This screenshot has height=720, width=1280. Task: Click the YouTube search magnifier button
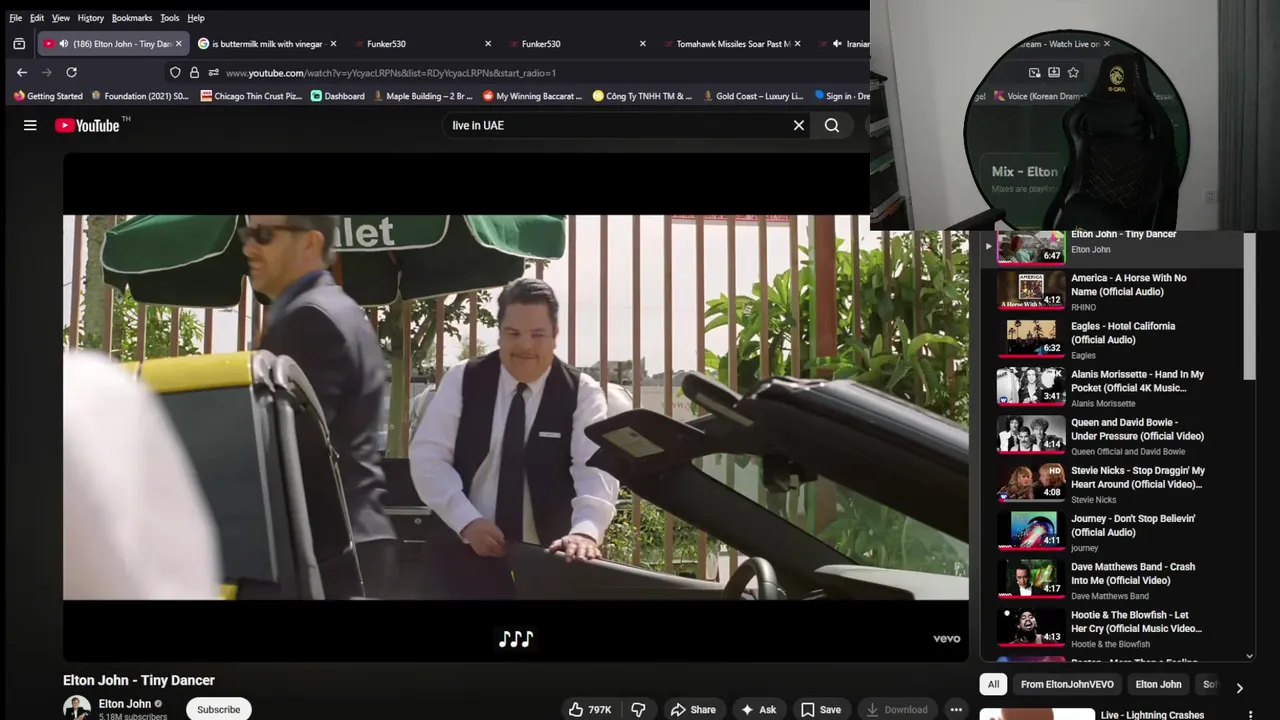(832, 125)
